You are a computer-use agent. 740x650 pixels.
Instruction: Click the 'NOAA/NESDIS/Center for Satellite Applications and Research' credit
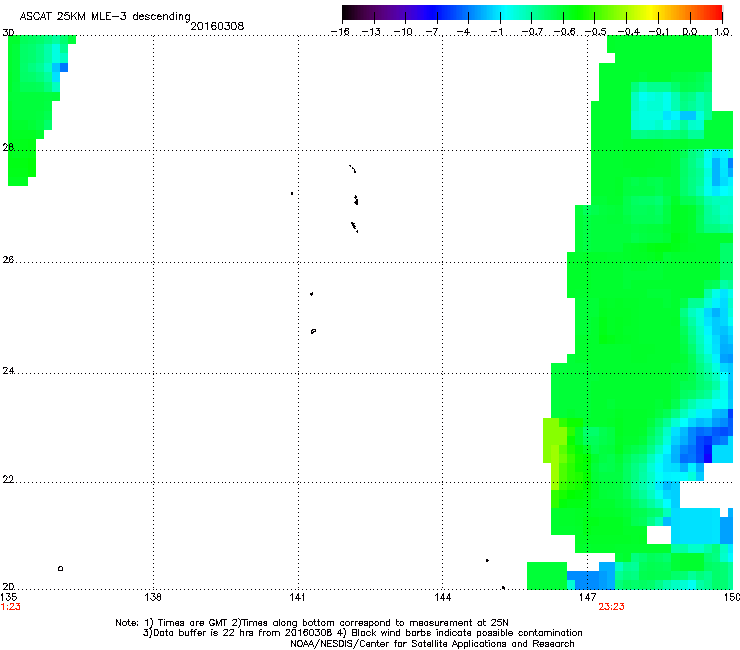432,643
